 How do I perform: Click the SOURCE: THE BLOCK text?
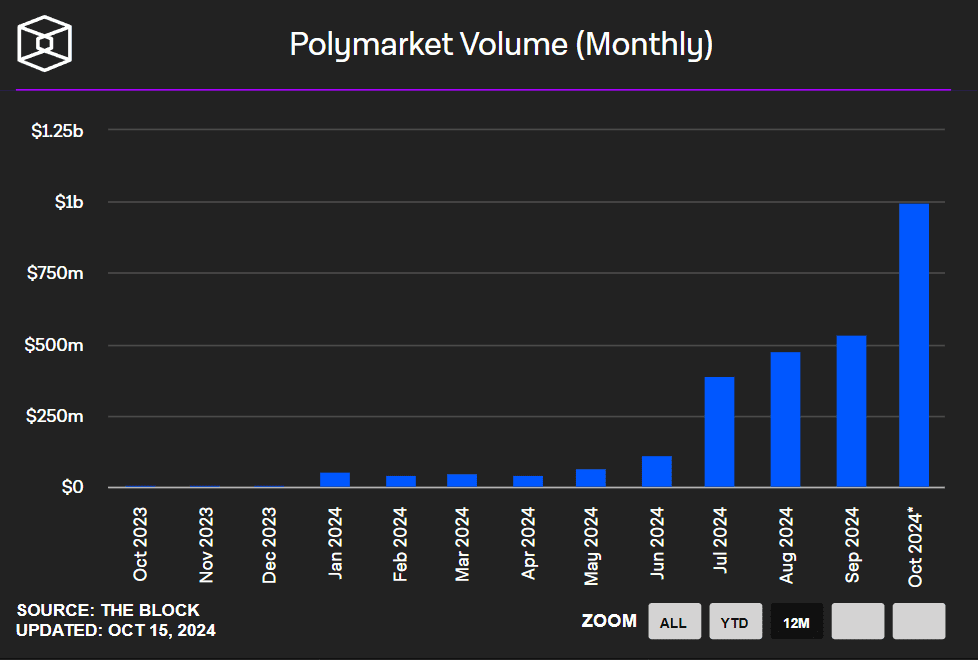point(108,610)
